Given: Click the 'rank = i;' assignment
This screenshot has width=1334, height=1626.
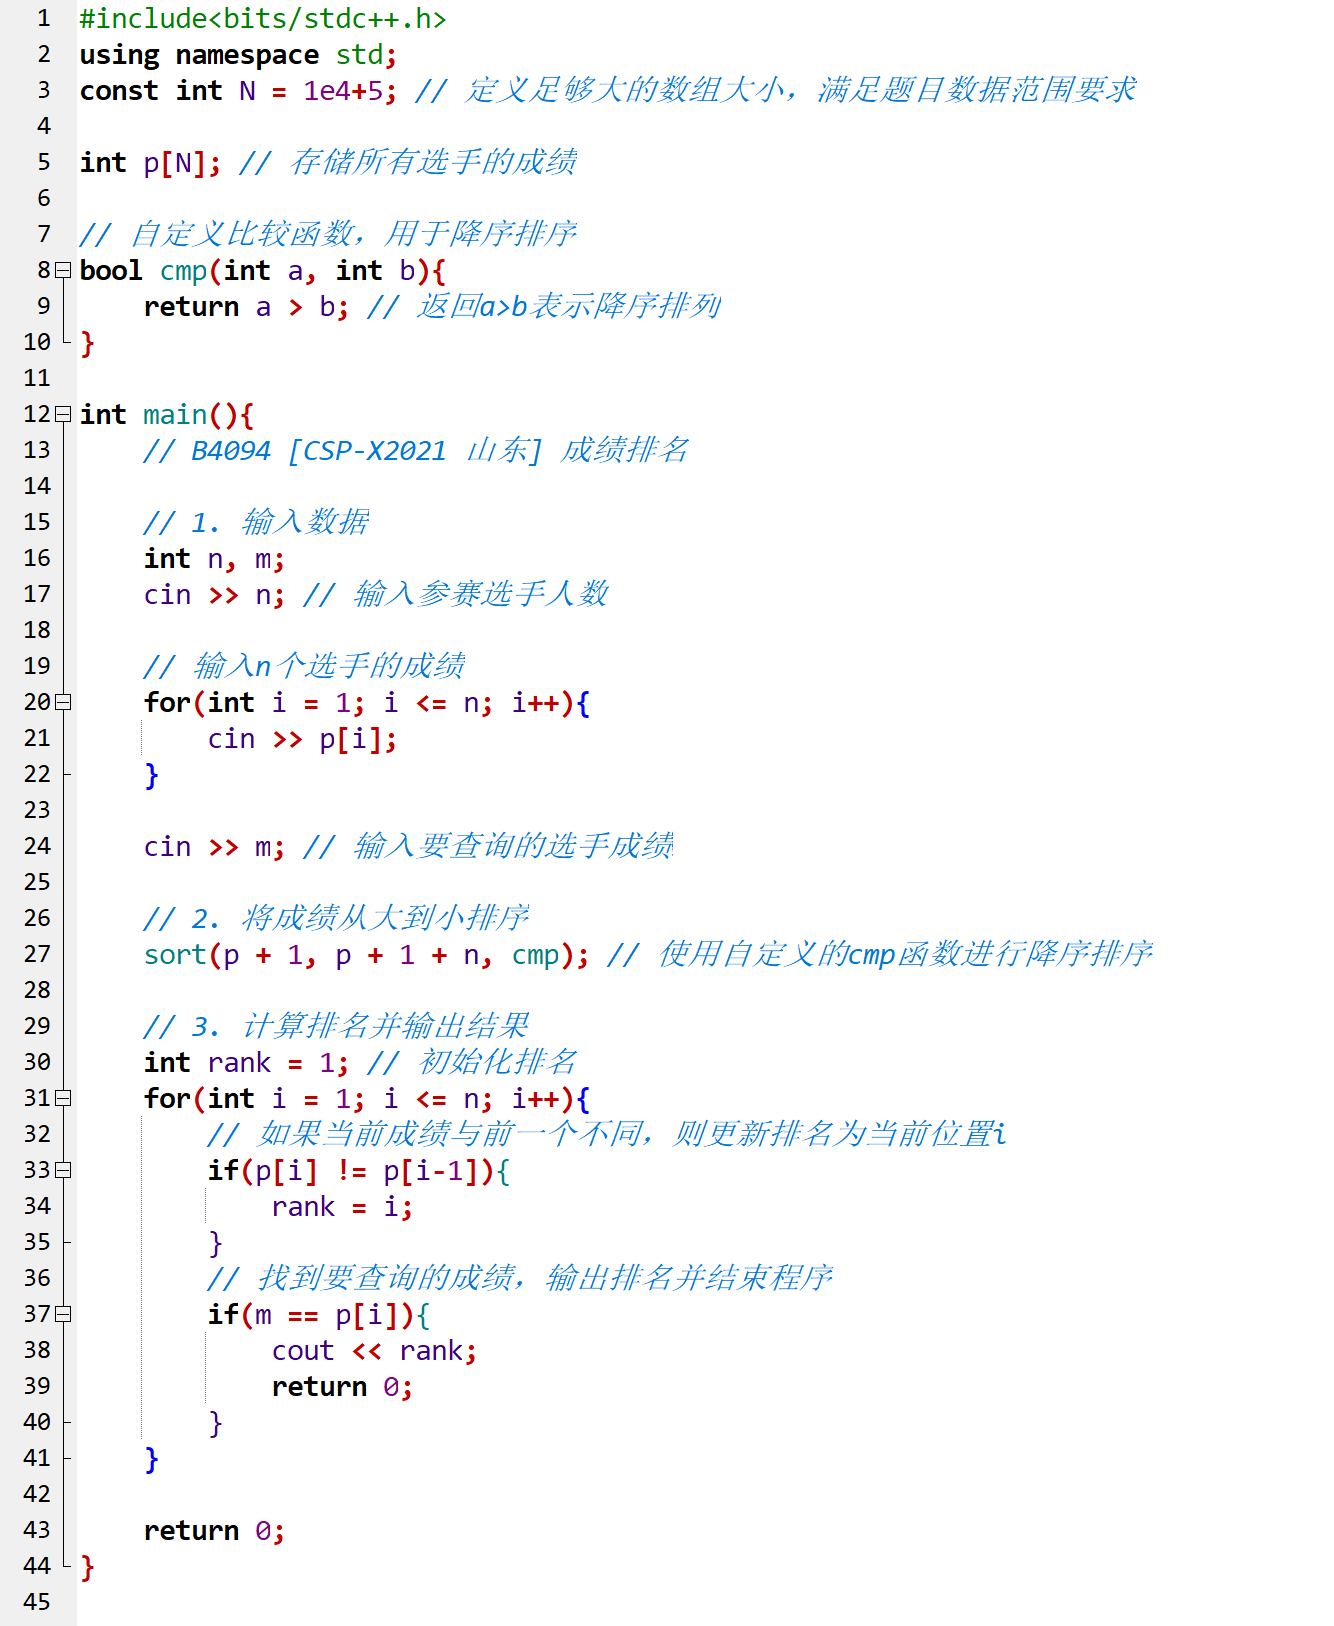Looking at the screenshot, I should (x=342, y=1207).
